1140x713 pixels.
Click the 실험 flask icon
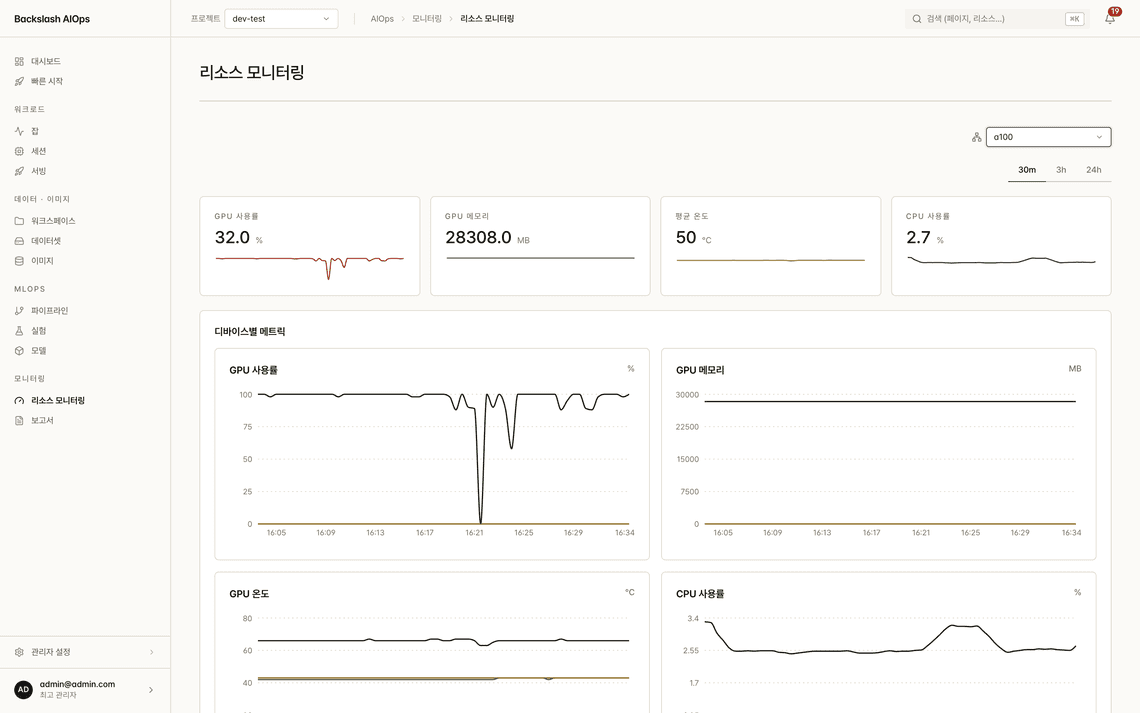(x=20, y=331)
